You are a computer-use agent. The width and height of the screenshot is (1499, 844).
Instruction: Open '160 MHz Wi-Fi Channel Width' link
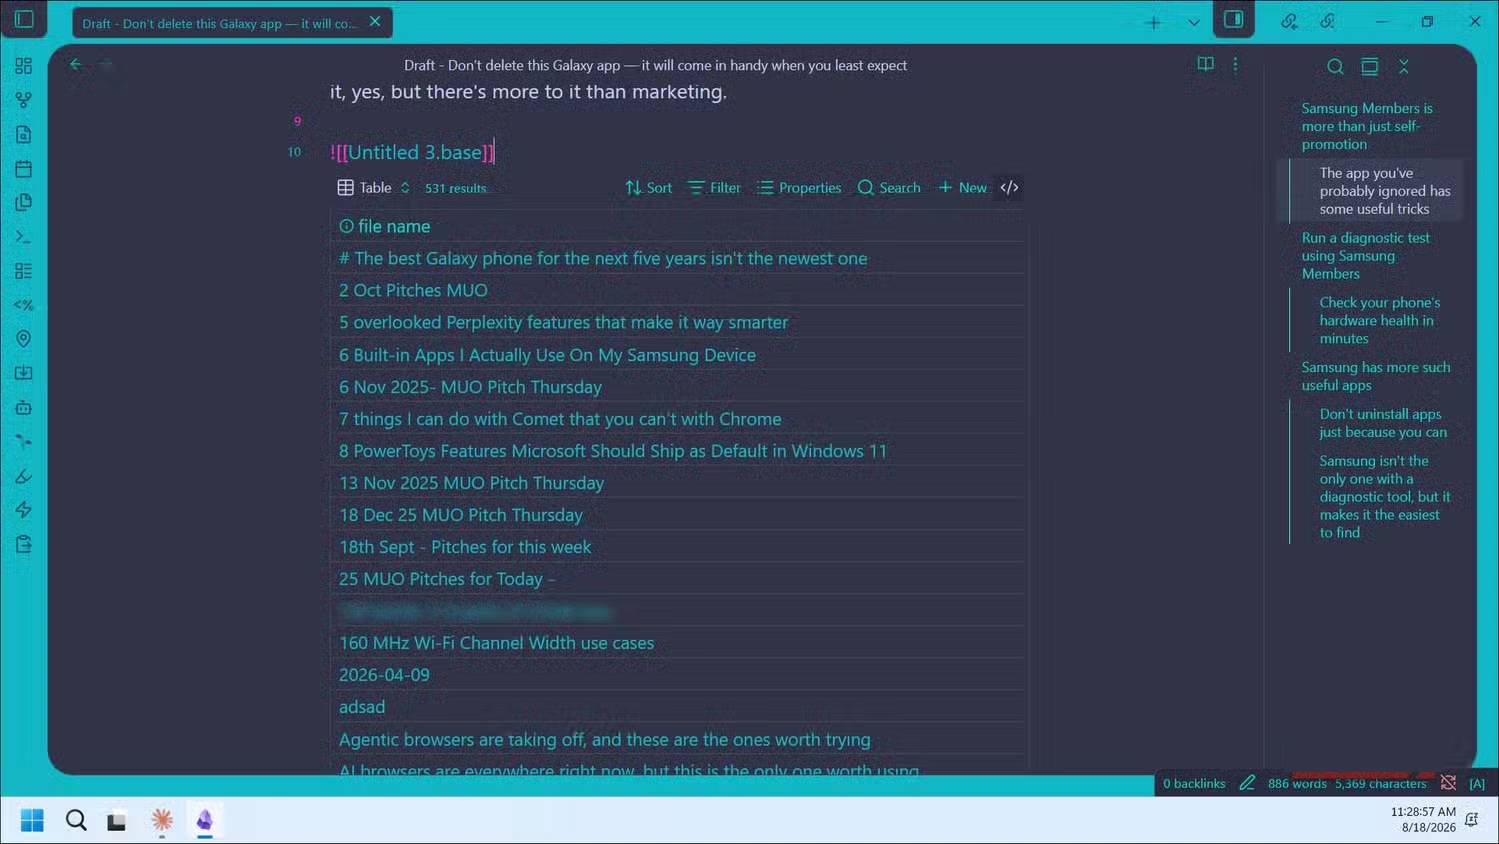[x=496, y=643]
